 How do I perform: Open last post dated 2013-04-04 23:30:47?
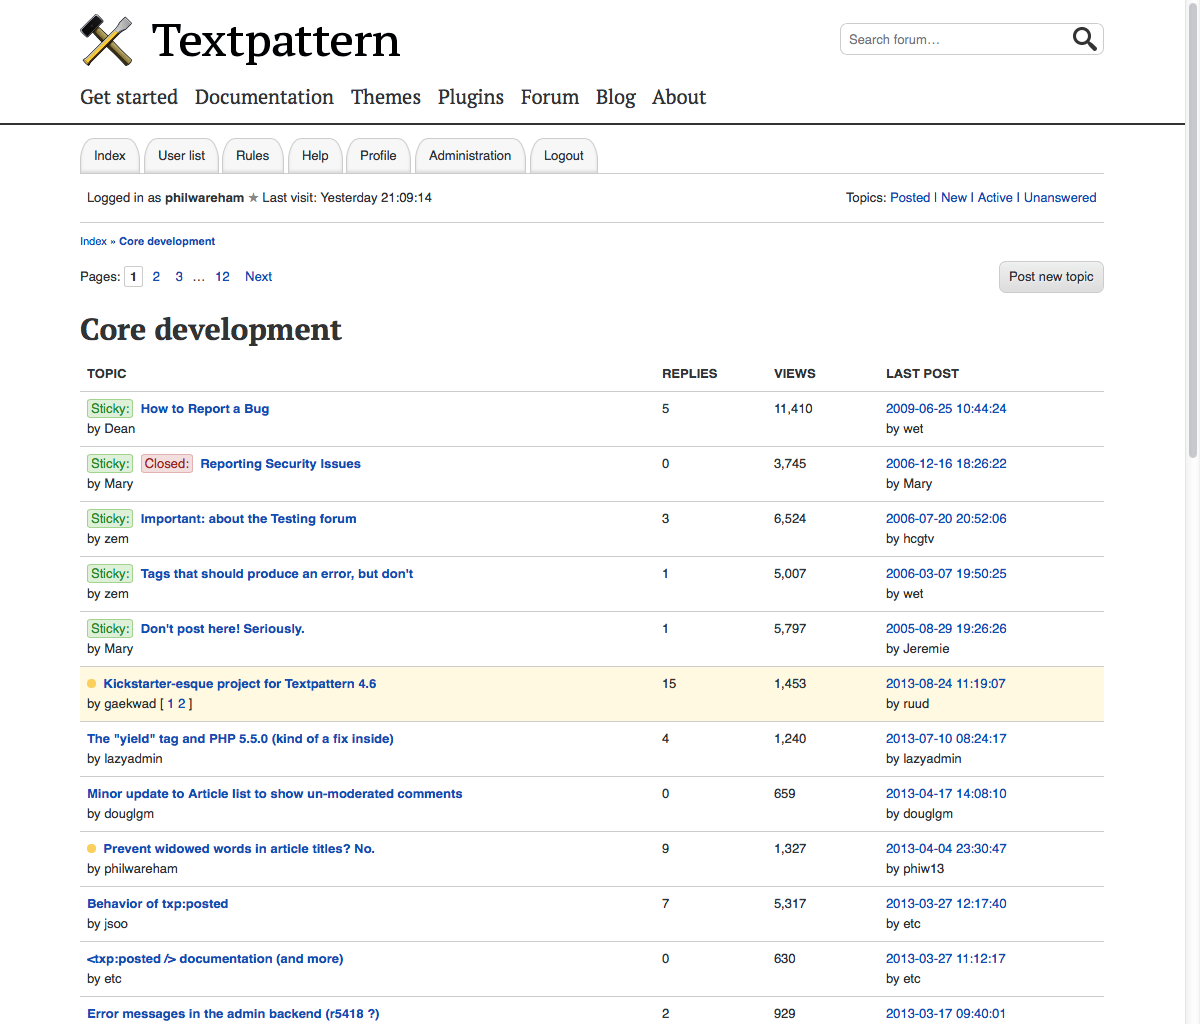pos(946,849)
